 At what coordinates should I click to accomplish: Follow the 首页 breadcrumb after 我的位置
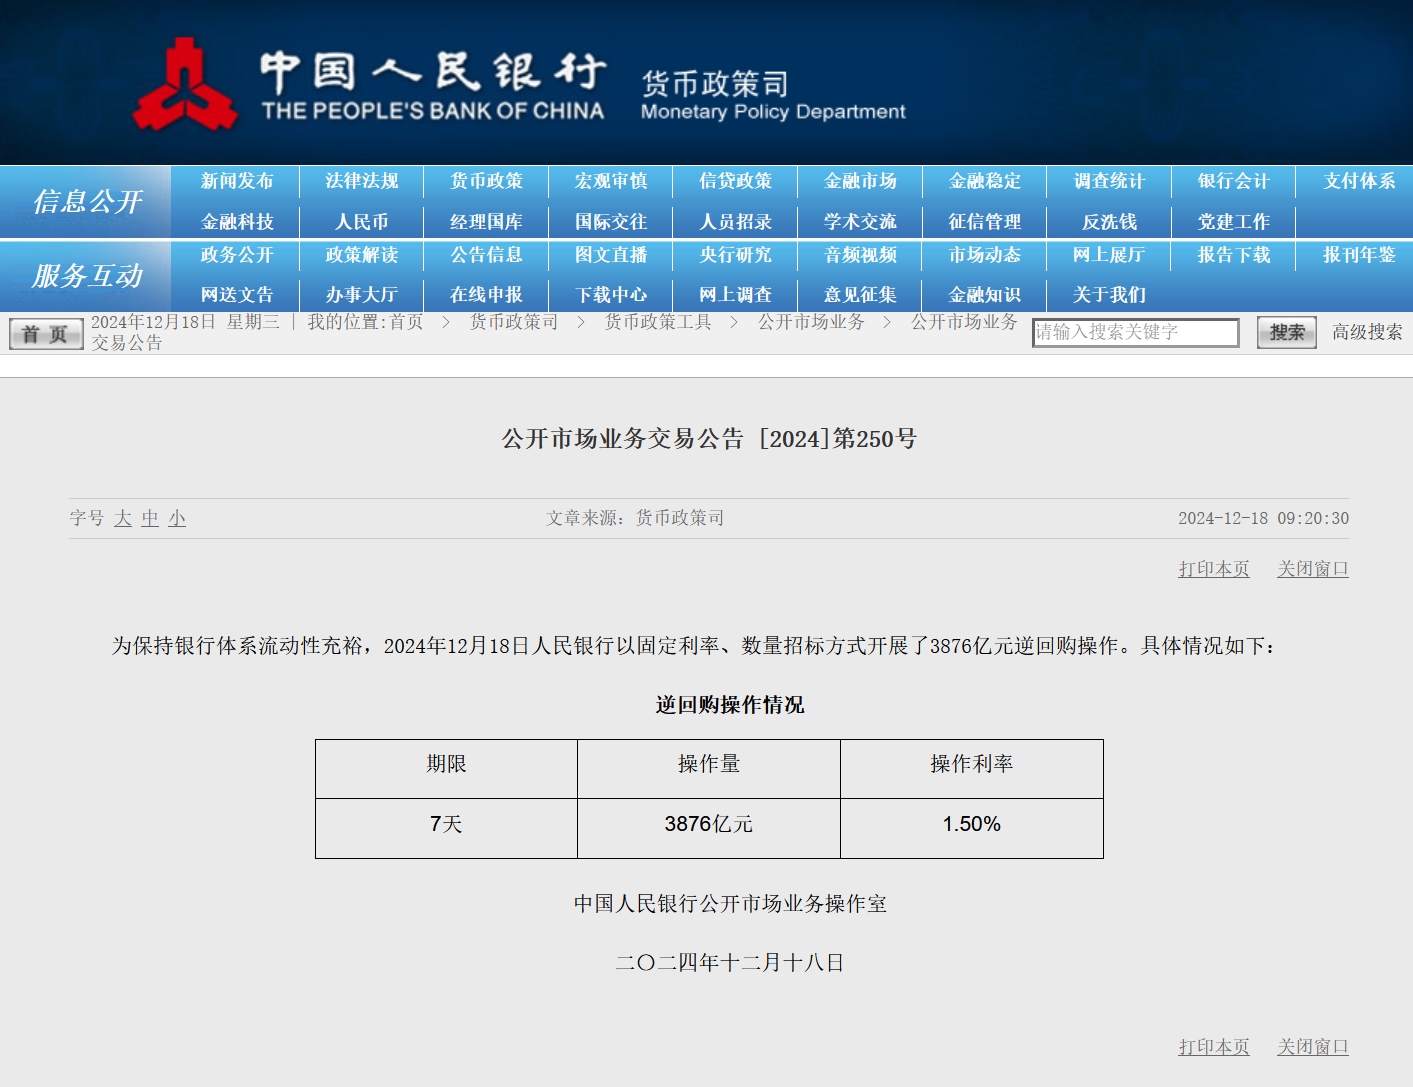pos(406,322)
